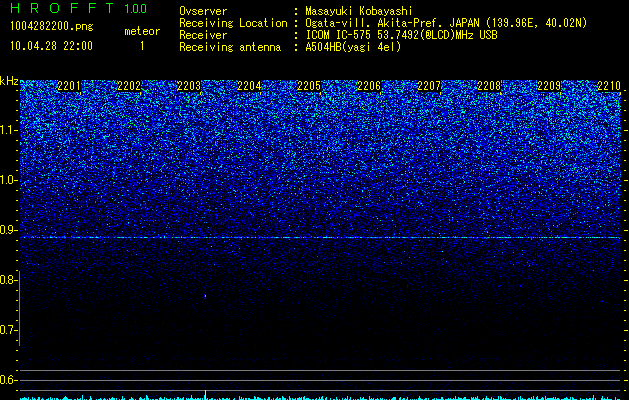Click the 1.1 frequency axis label
Viewport: 629px width, 400px height.
[8, 130]
